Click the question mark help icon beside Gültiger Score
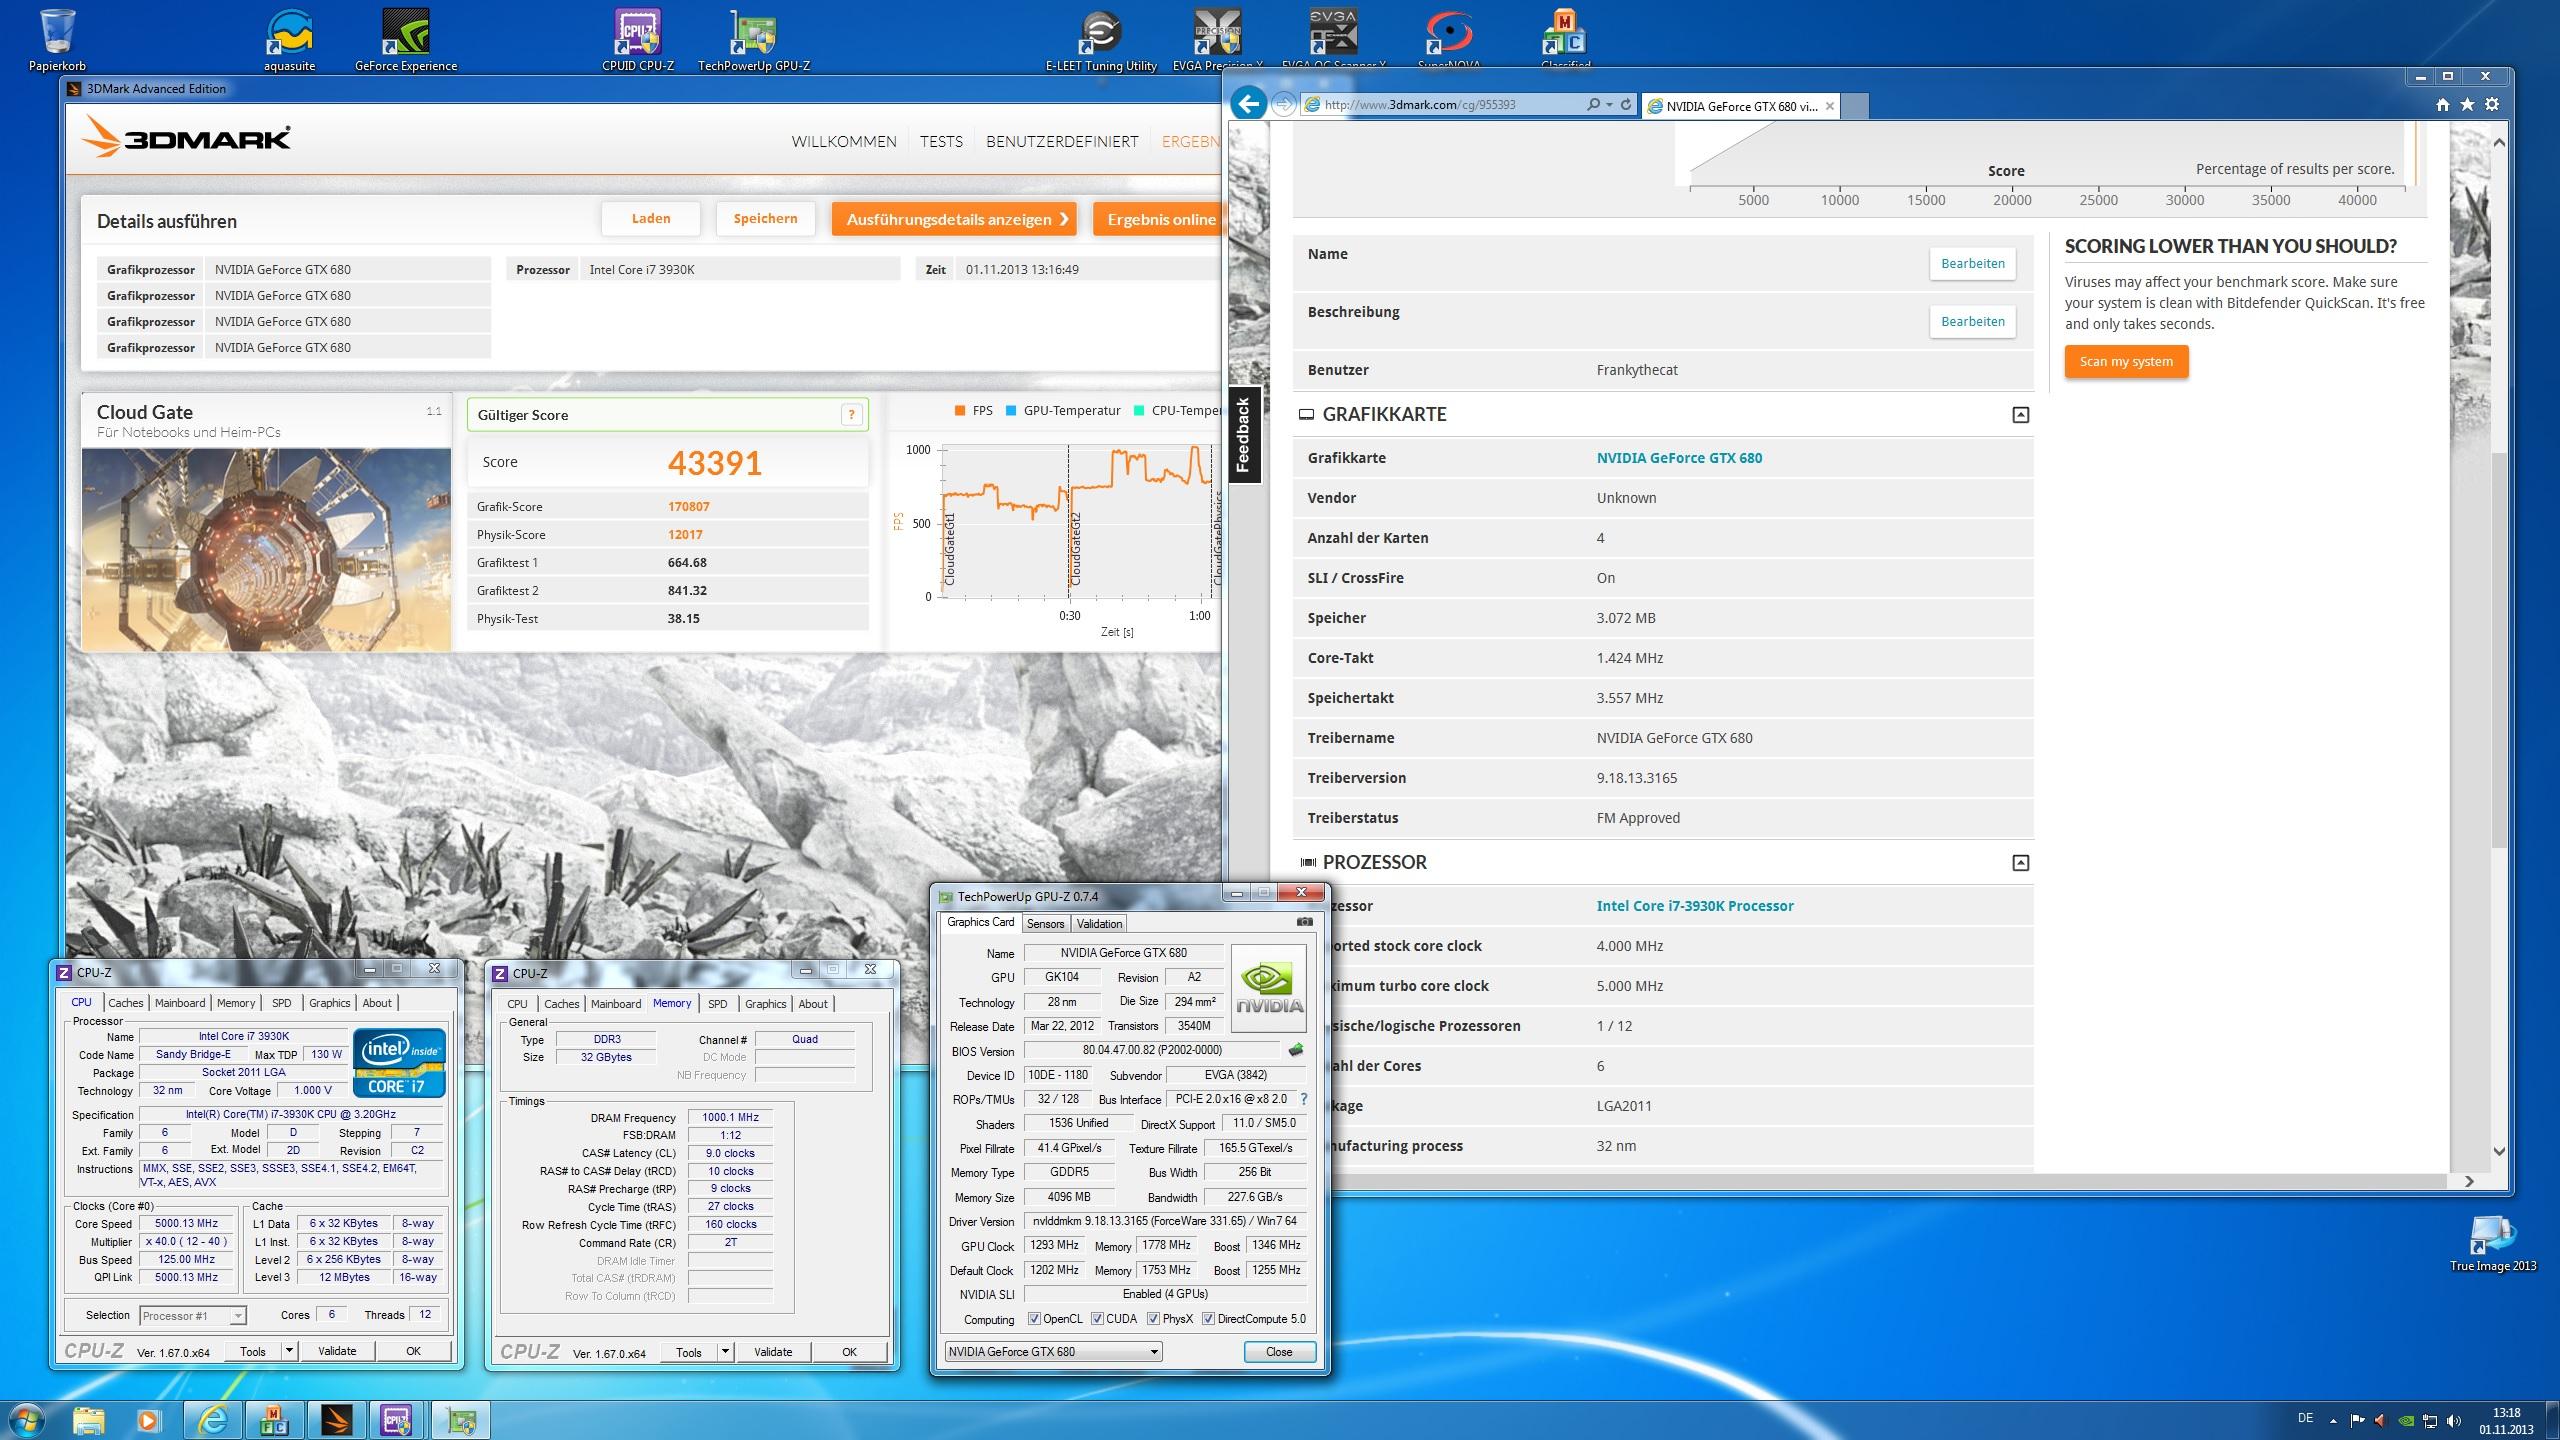This screenshot has height=1440, width=2560. pyautogui.click(x=851, y=415)
